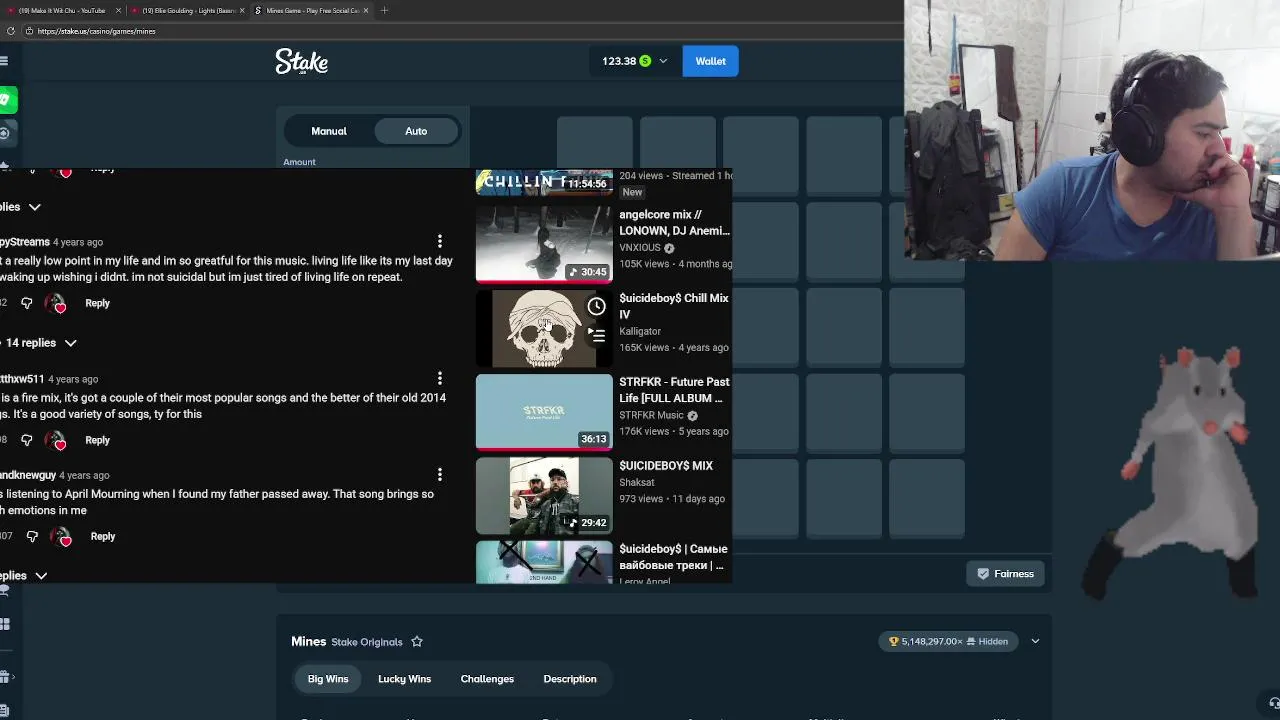Dislike the April Mourning comment
The height and width of the screenshot is (720, 1280).
pyautogui.click(x=32, y=536)
